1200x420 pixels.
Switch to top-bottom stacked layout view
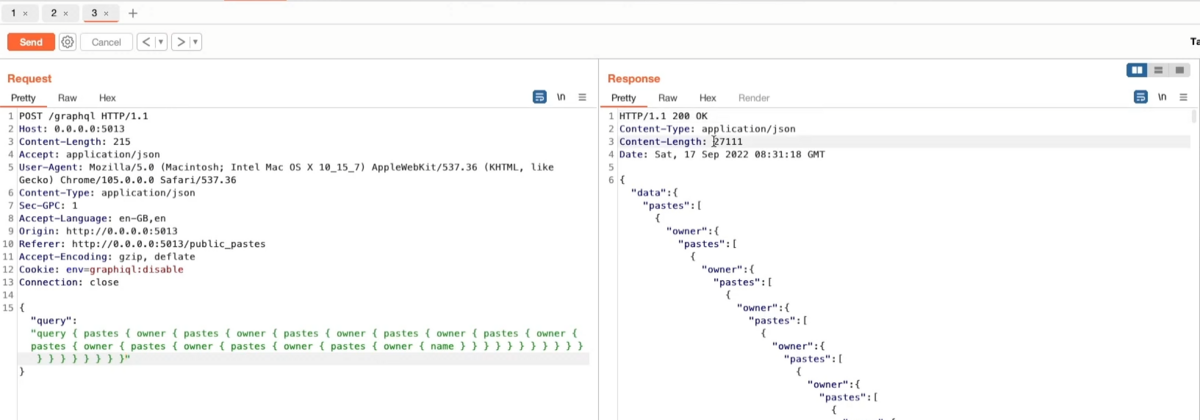pos(1158,70)
